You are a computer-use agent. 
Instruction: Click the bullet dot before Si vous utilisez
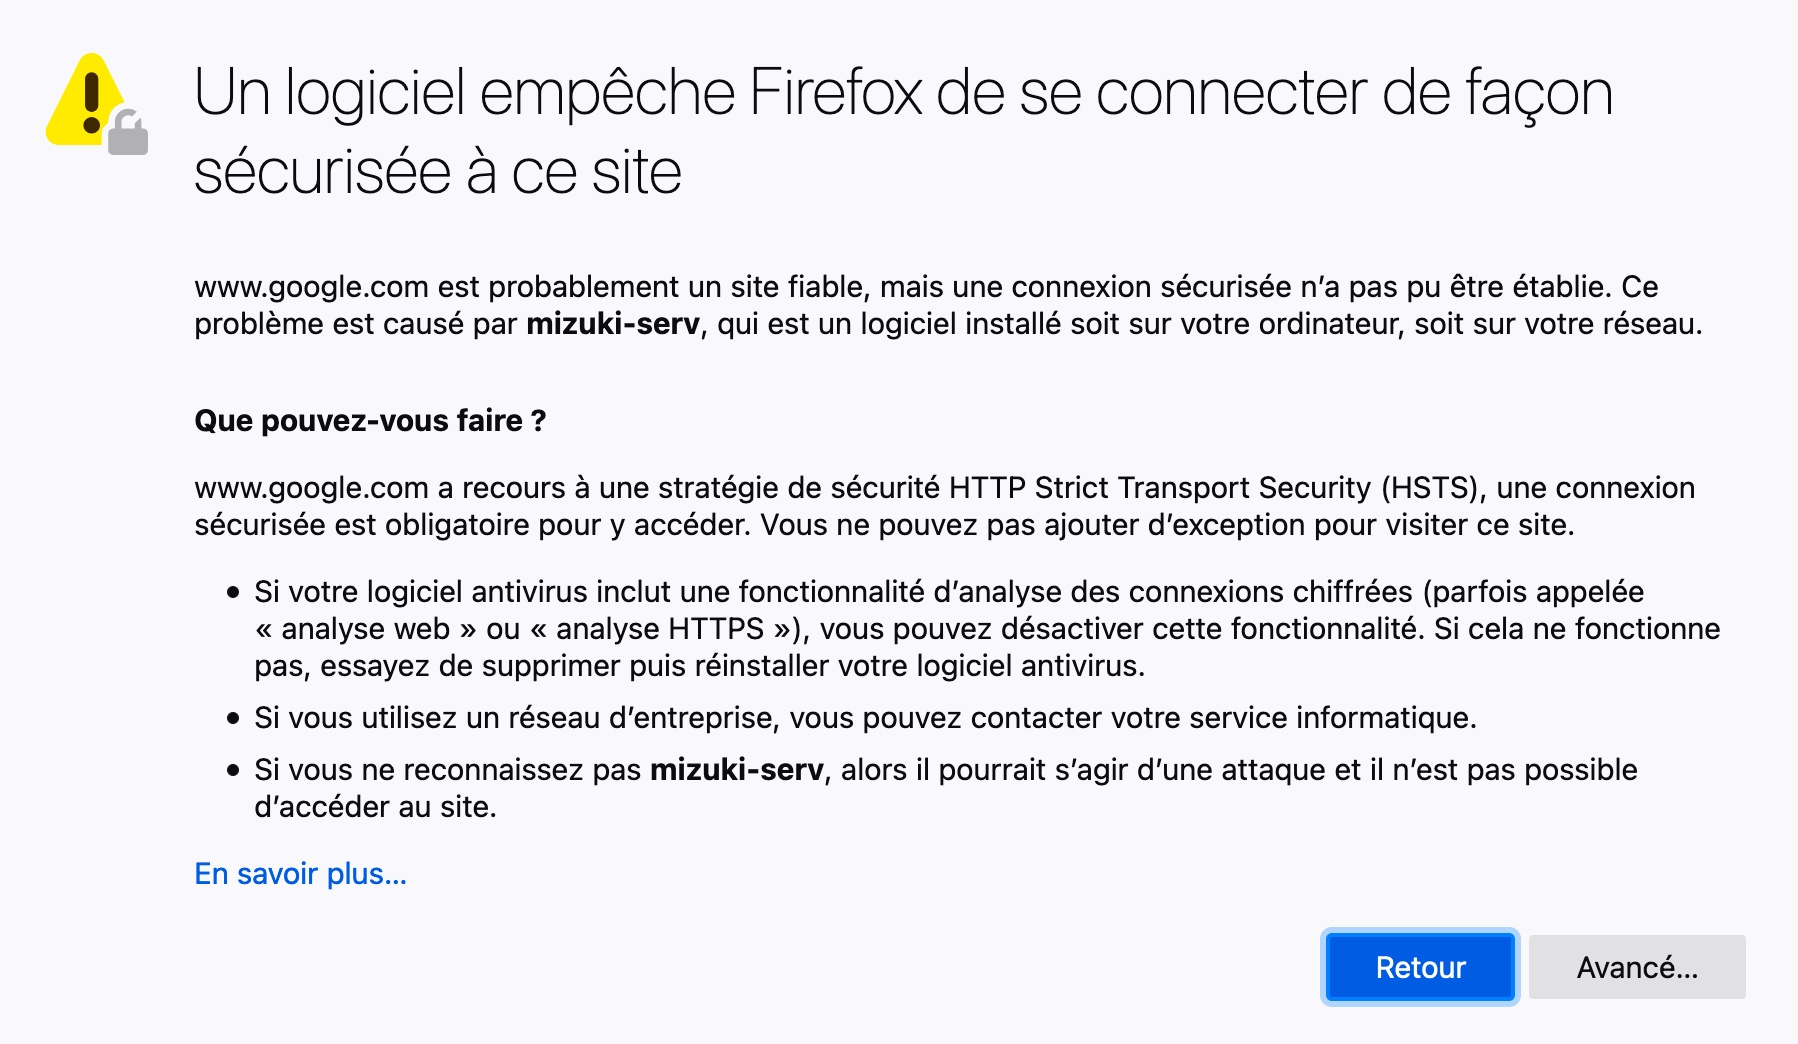pos(233,719)
